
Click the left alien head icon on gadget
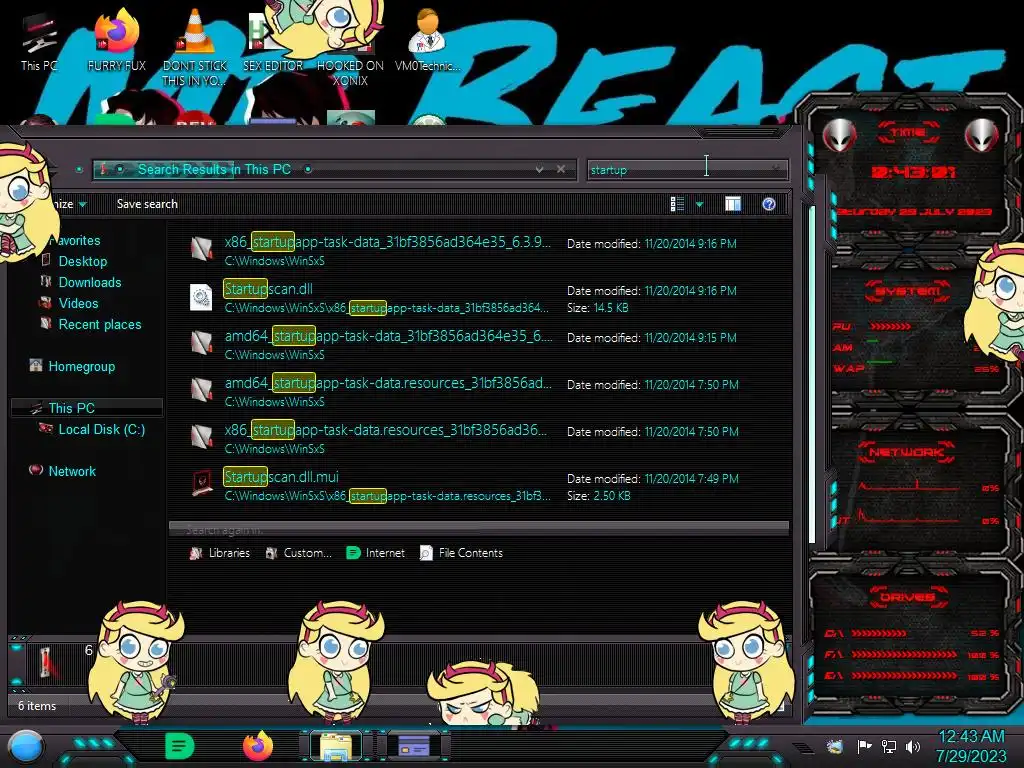pyautogui.click(x=839, y=135)
